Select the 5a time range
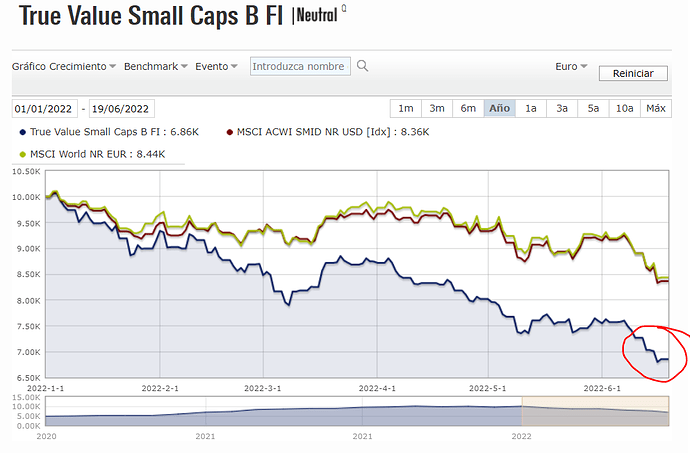 (x=593, y=108)
